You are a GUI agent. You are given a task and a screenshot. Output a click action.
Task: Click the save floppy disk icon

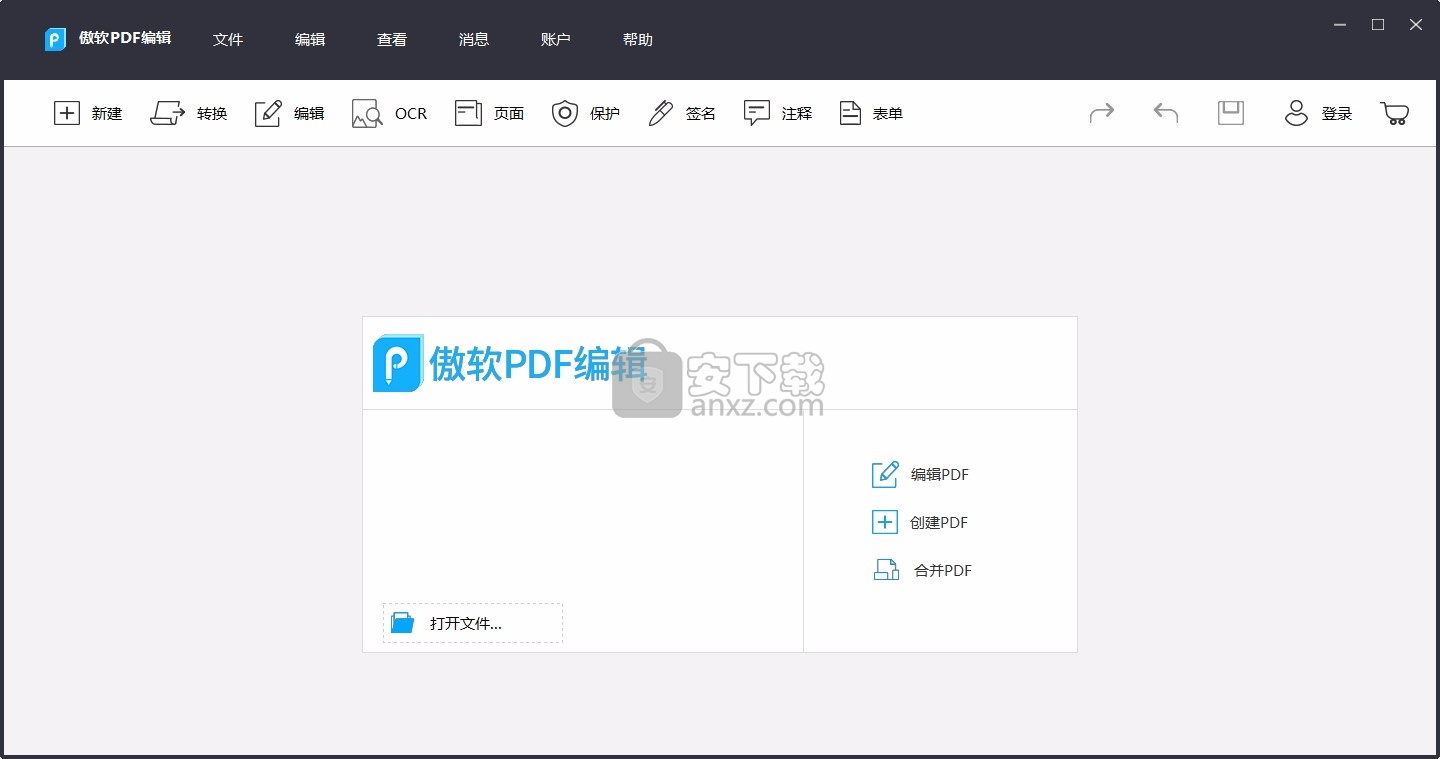click(x=1231, y=113)
